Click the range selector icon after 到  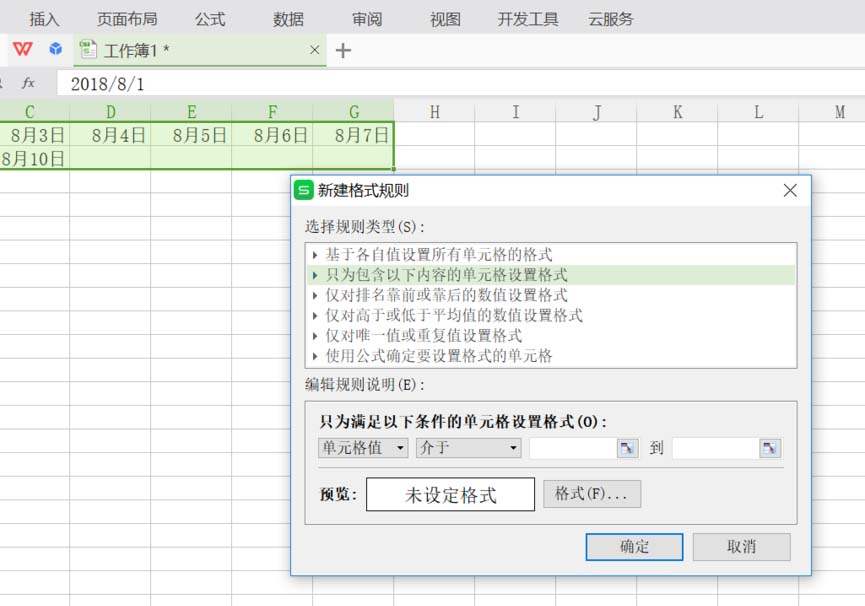pyautogui.click(x=769, y=448)
